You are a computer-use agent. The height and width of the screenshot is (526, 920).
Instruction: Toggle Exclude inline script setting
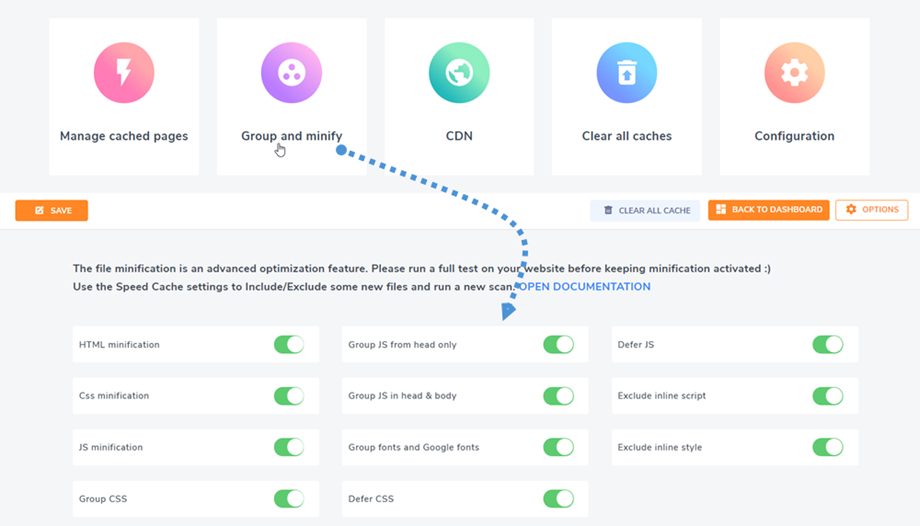point(827,396)
